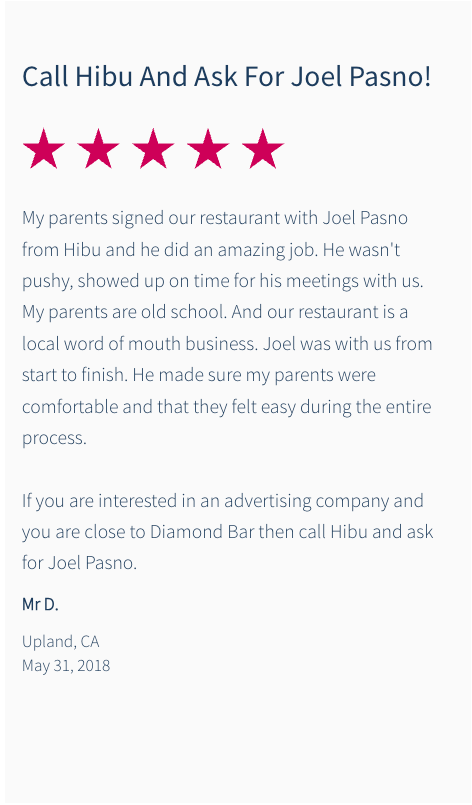This screenshot has height=805, width=472.
Task: Click the review title mentioning Joel Pasno
Action: [226, 76]
